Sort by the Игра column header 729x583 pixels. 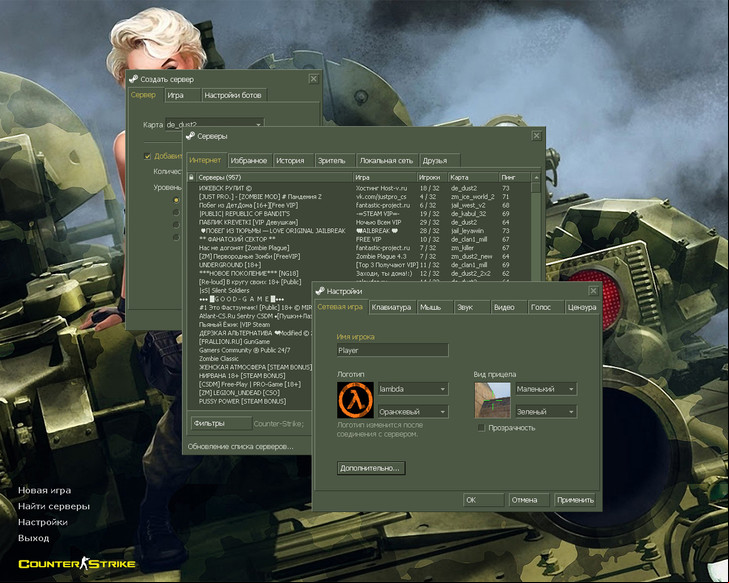(384, 177)
